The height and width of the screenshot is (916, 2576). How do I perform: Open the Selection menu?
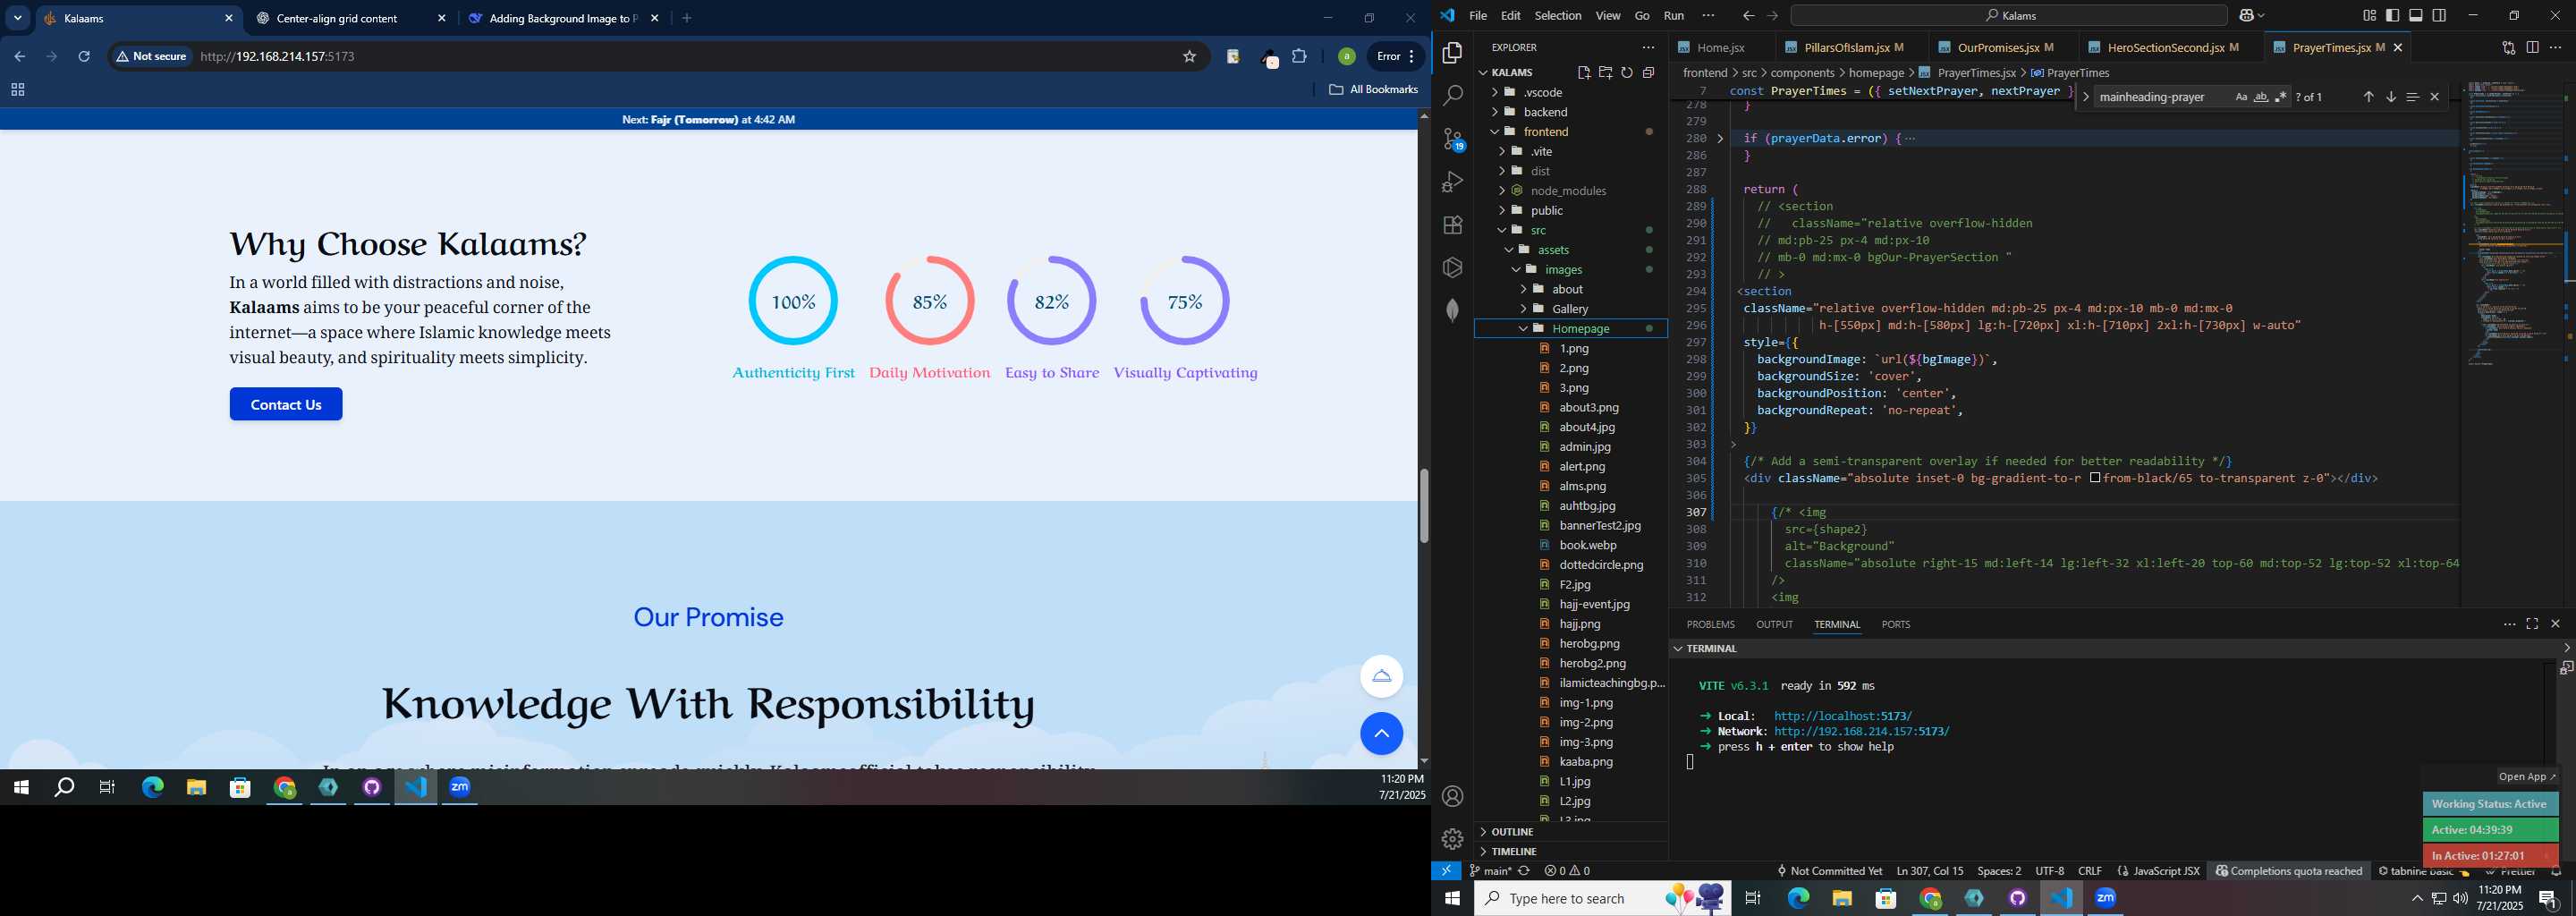click(1557, 15)
